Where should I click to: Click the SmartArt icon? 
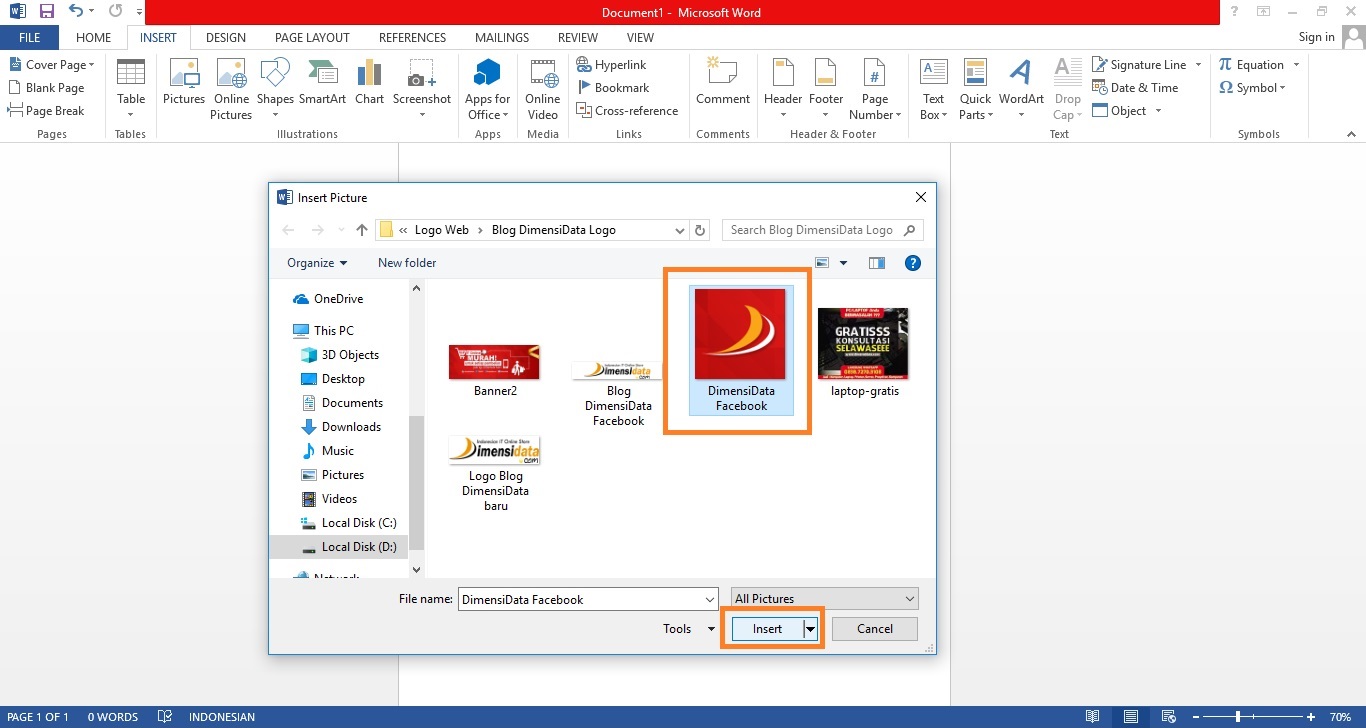[x=322, y=82]
